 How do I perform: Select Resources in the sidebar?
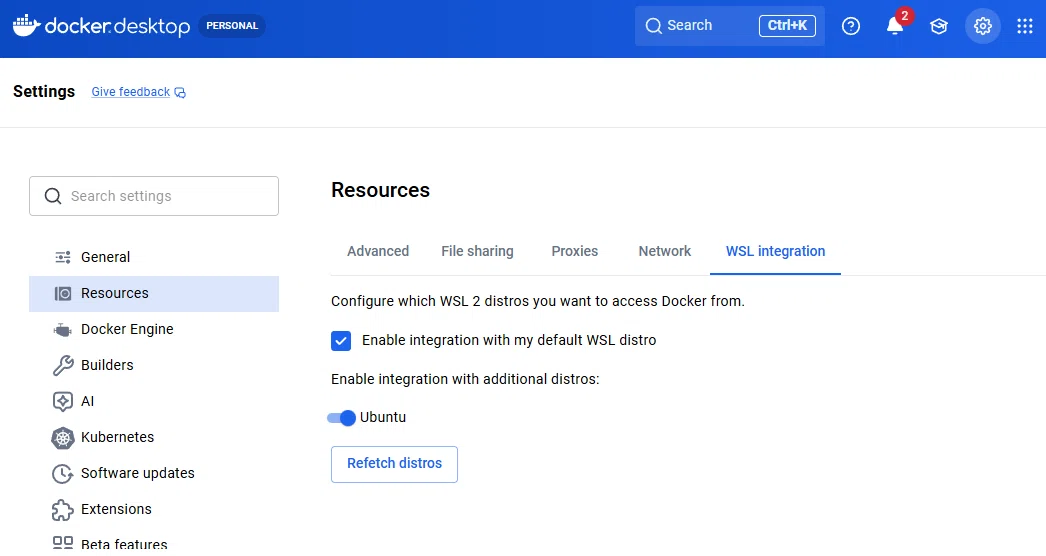(x=154, y=294)
